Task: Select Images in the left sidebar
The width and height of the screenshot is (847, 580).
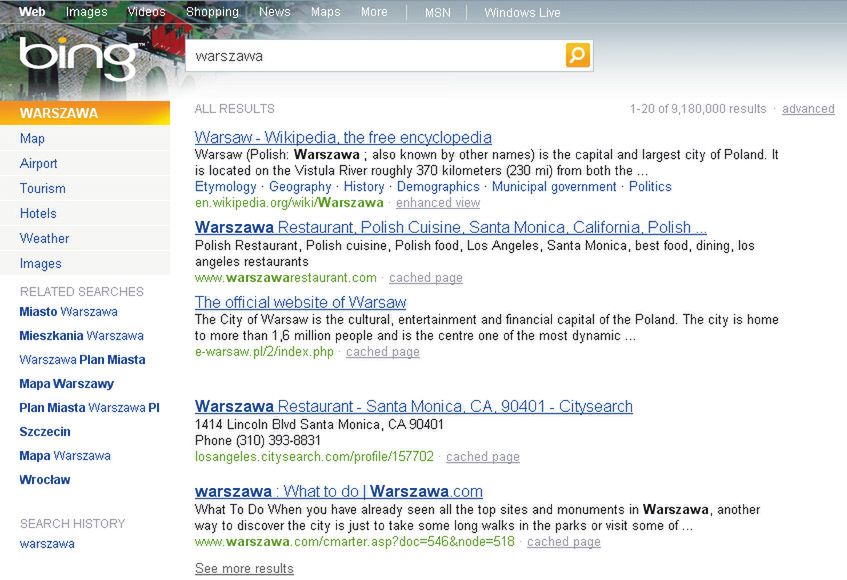Action: coord(41,264)
